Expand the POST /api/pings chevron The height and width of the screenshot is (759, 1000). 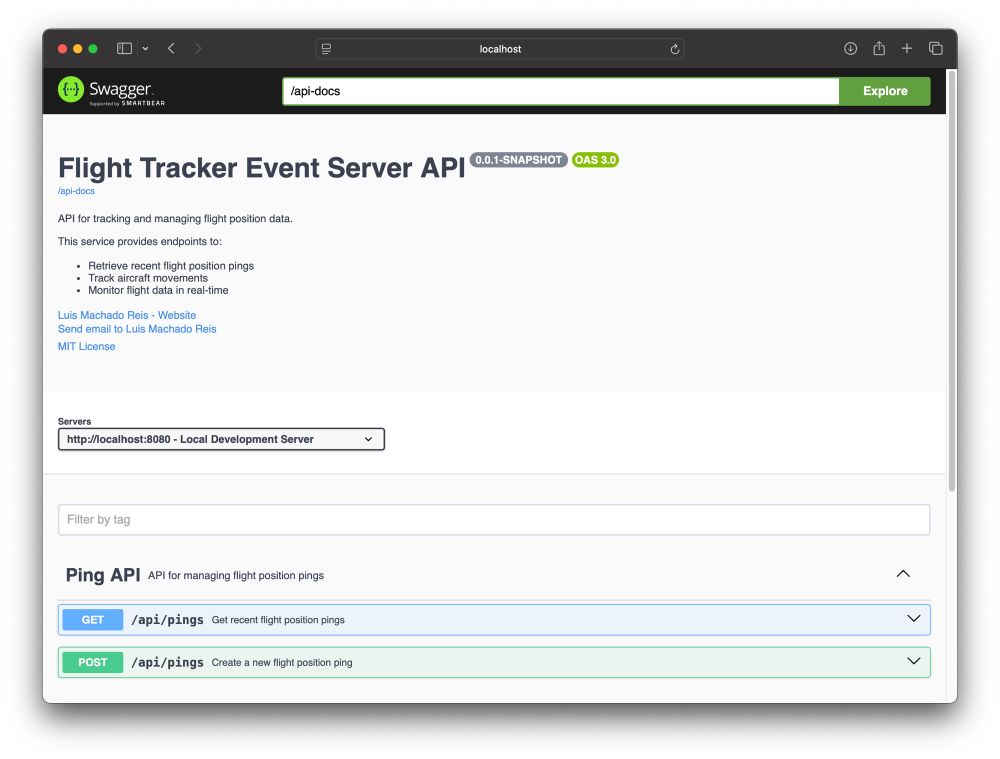pyautogui.click(x=913, y=661)
